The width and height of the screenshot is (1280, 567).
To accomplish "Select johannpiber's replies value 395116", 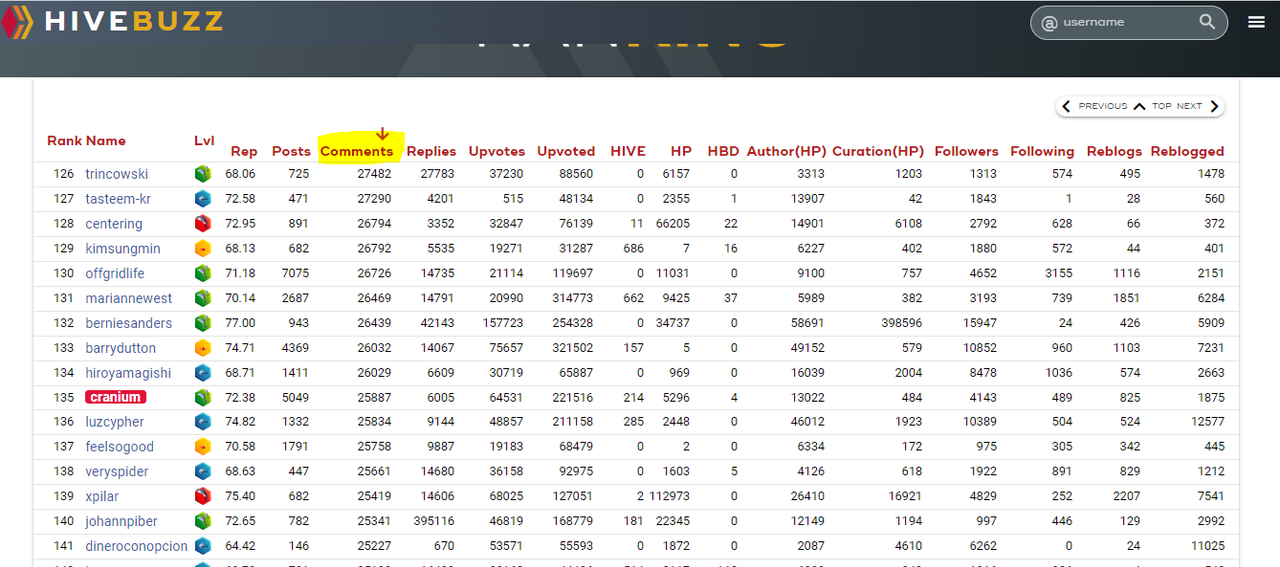I will point(433,521).
